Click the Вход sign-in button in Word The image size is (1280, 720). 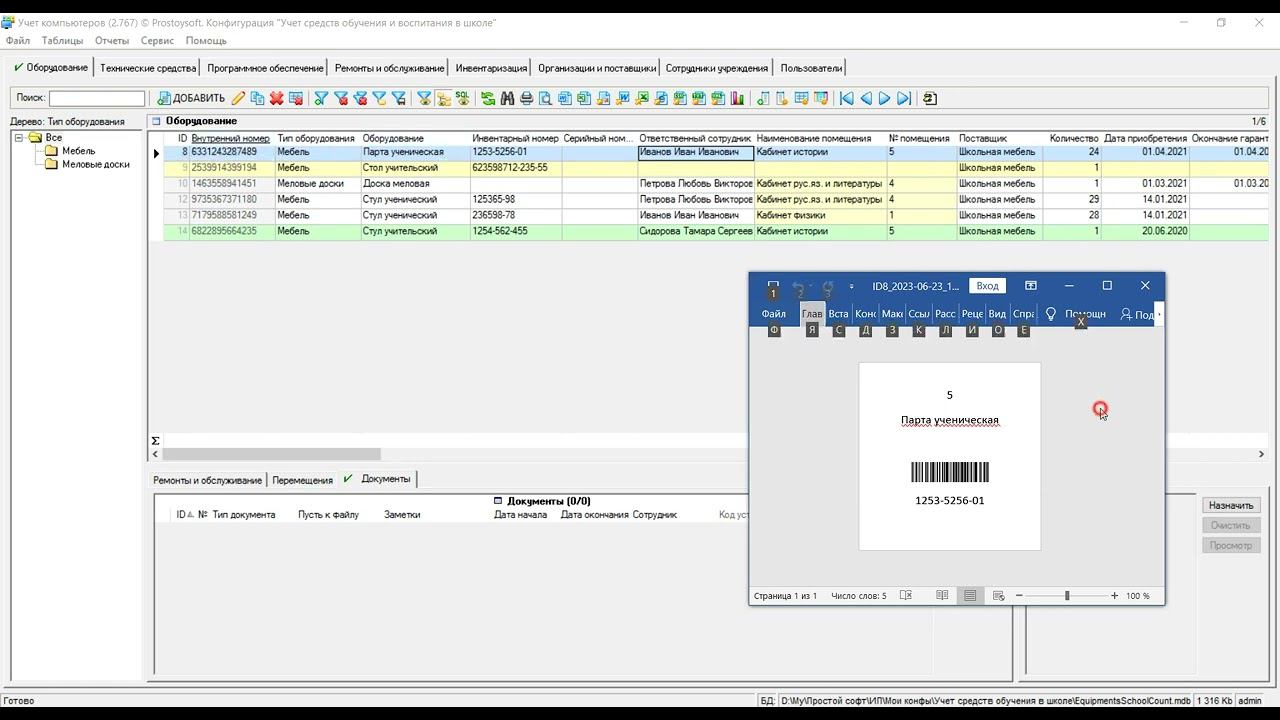(x=987, y=286)
